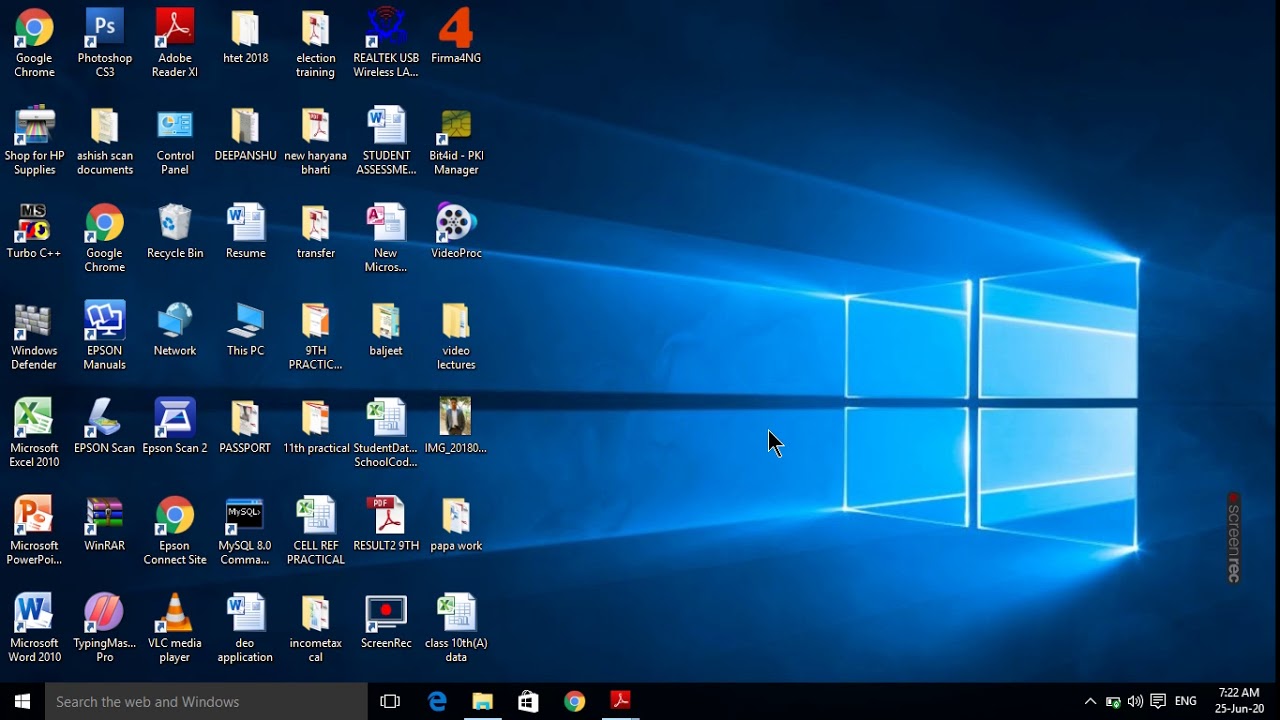
Task: Select the PASSPORT folder
Action: (245, 427)
